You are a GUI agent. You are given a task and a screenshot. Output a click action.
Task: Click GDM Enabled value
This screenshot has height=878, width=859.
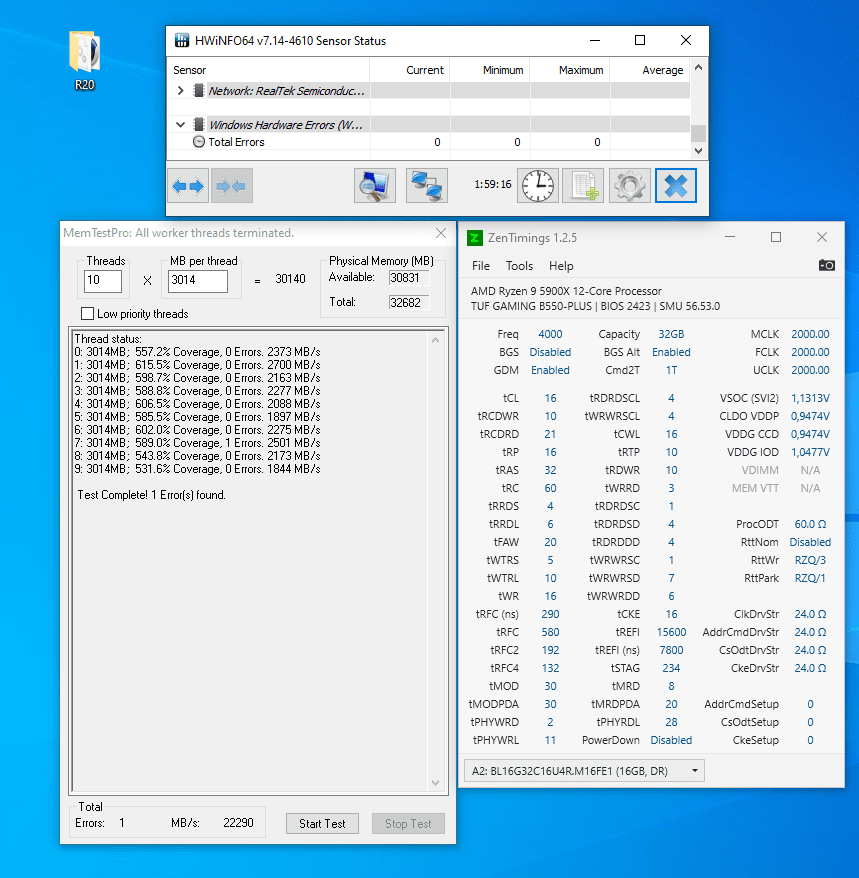coord(550,370)
